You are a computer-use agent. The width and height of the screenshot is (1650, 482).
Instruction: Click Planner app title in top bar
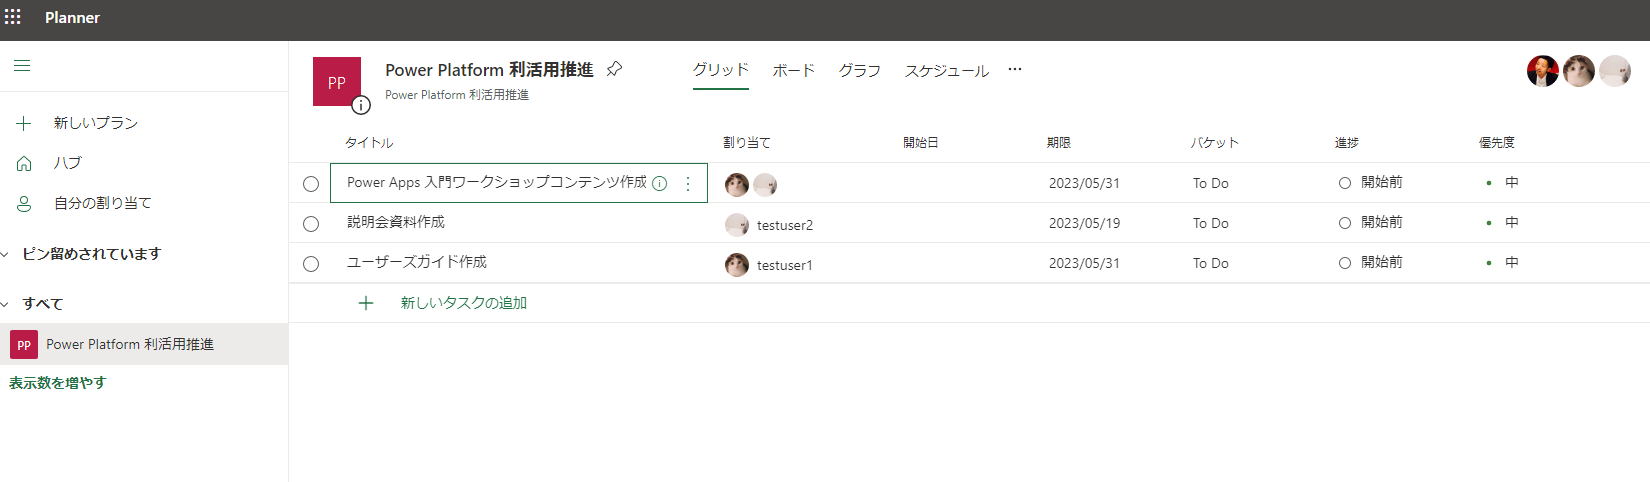click(x=72, y=17)
